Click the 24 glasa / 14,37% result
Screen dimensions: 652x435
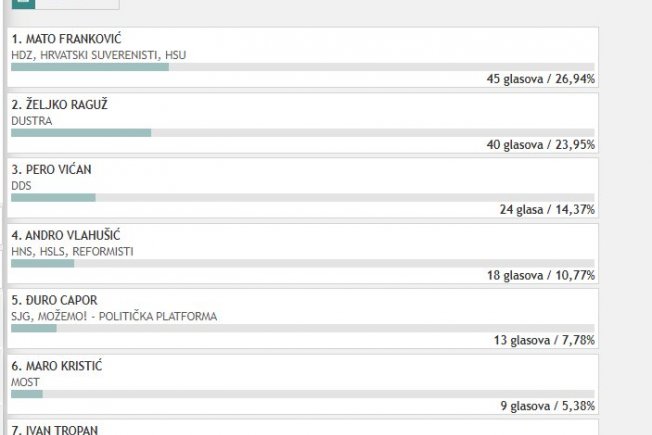click(547, 210)
